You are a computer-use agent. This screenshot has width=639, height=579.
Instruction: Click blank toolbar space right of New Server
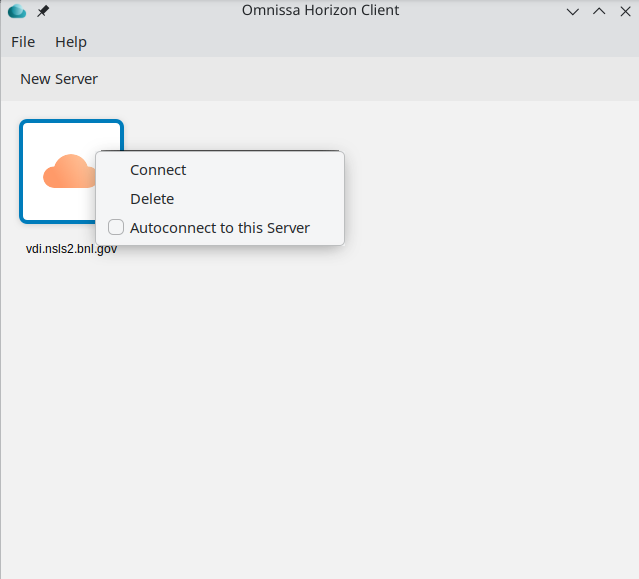(350, 79)
